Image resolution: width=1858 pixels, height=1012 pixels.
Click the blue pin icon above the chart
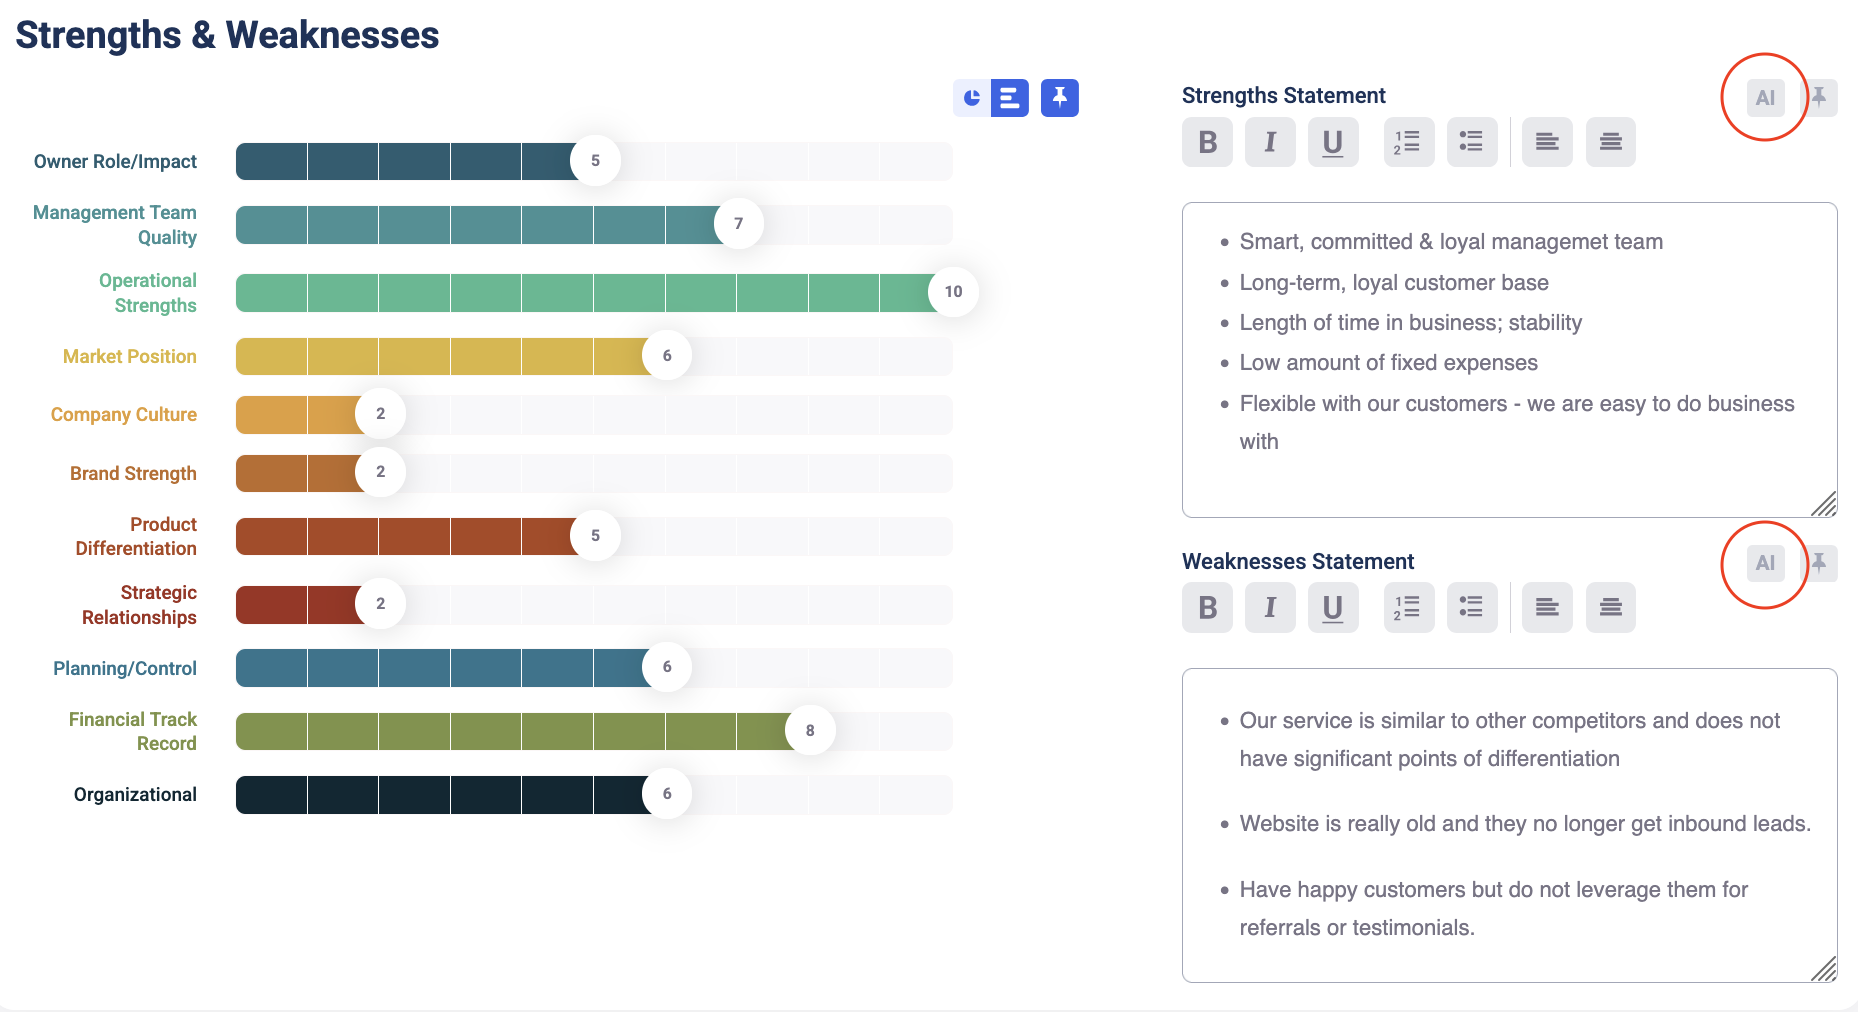[x=1059, y=98]
